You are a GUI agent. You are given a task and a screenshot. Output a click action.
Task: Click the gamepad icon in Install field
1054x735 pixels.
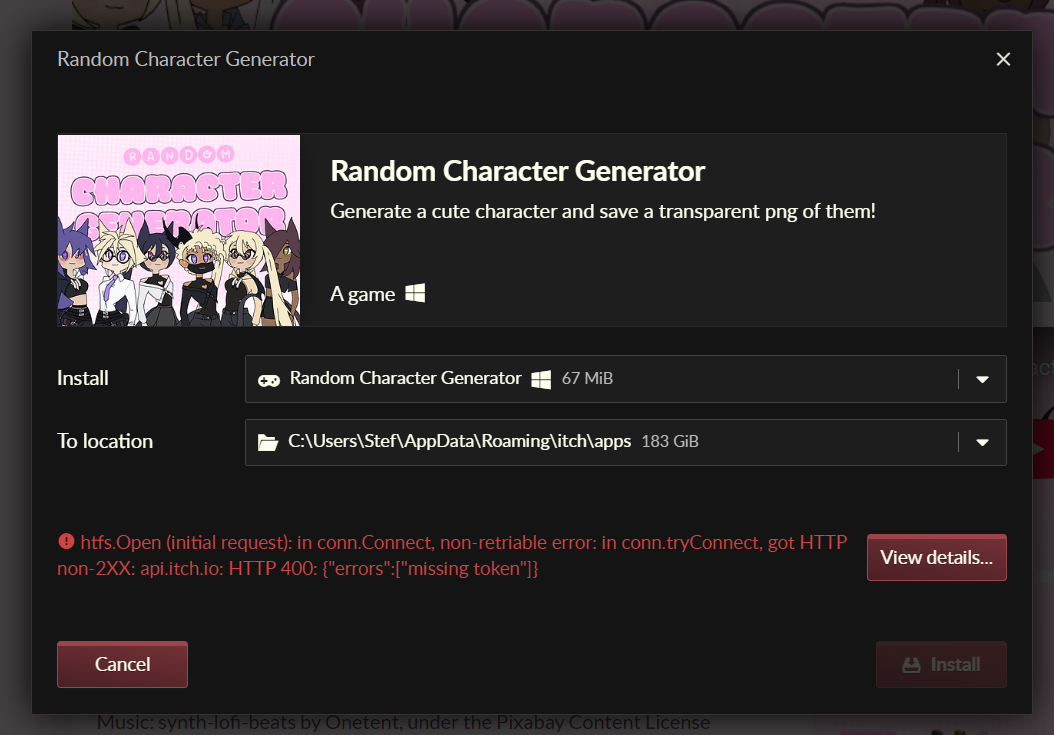click(x=269, y=380)
